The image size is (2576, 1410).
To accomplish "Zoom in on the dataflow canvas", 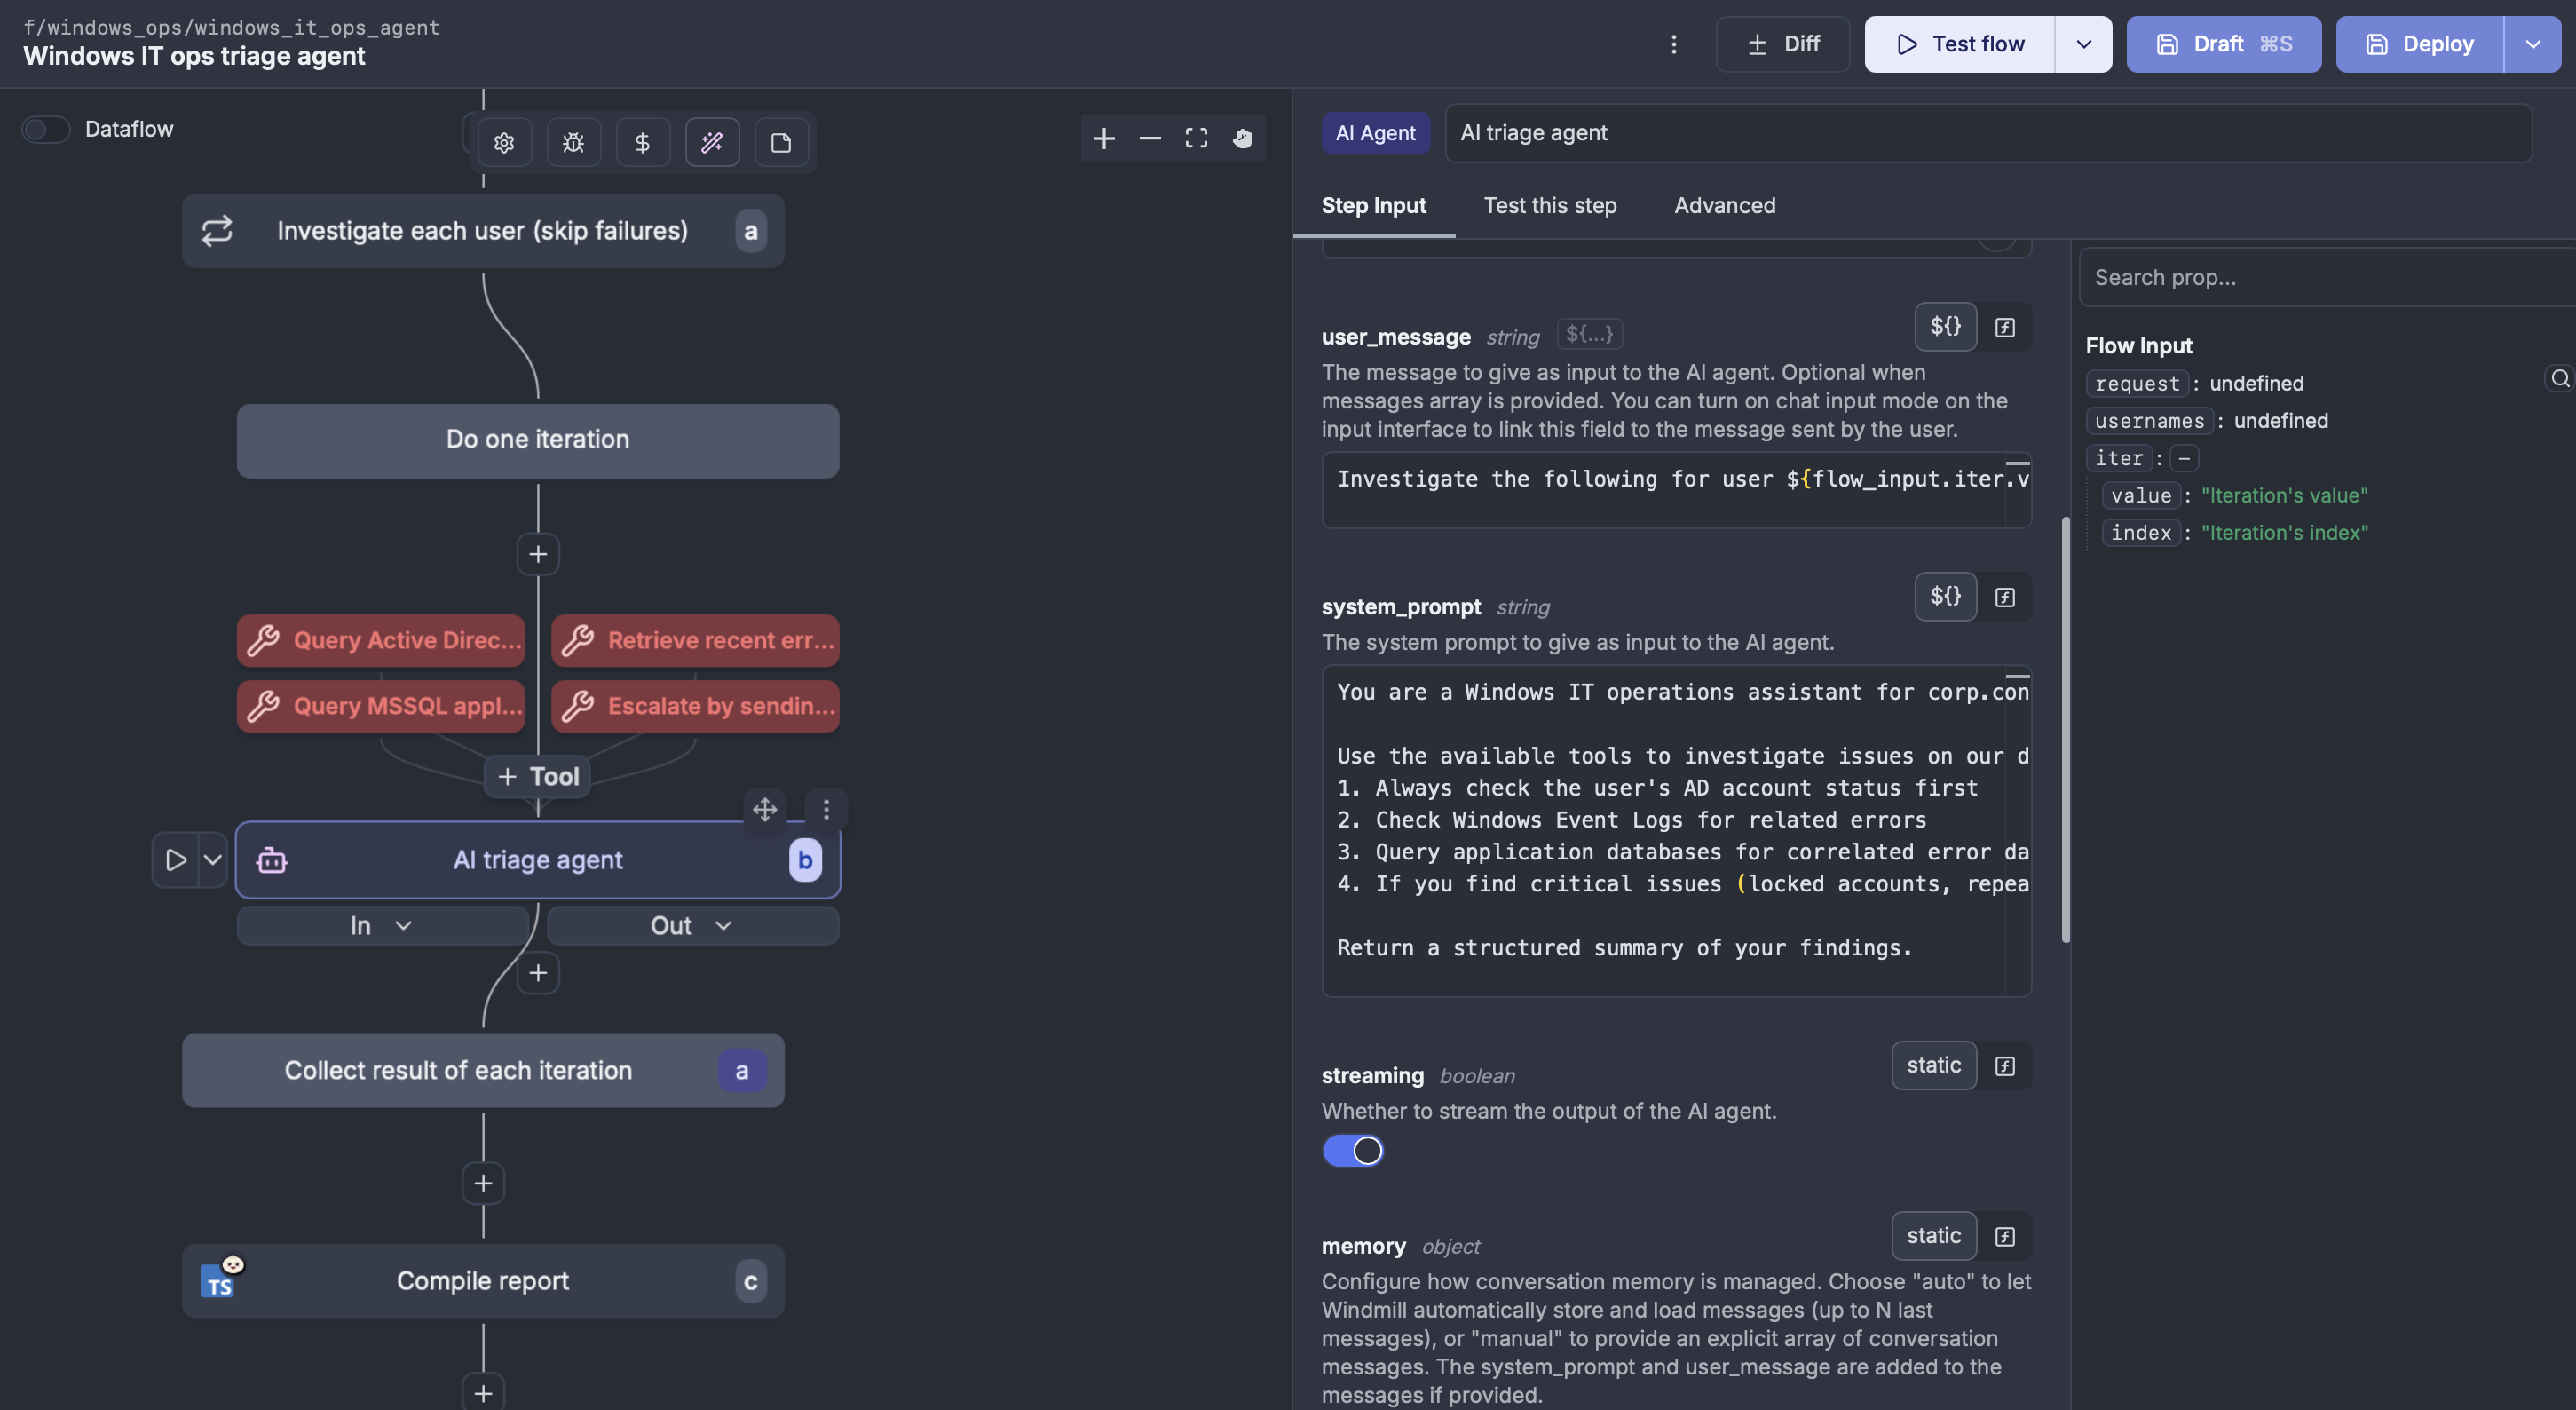I will click(x=1104, y=138).
